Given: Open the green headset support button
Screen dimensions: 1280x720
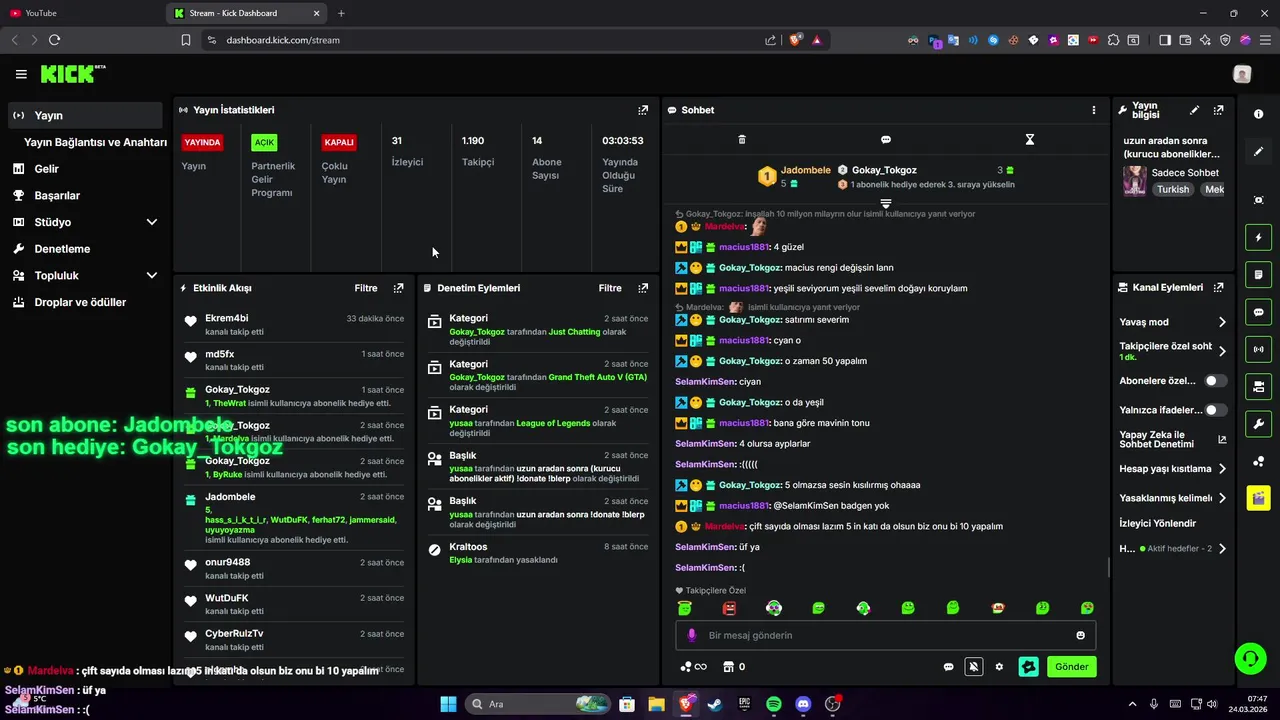Looking at the screenshot, I should tap(1250, 658).
